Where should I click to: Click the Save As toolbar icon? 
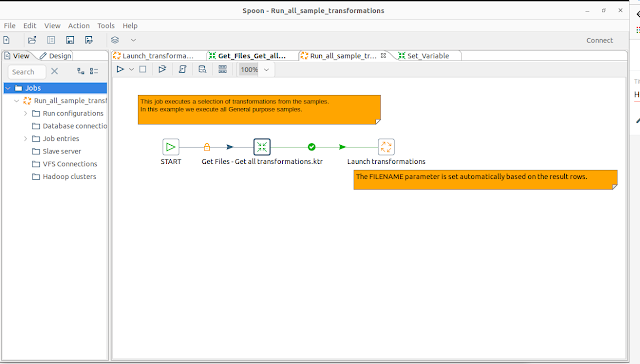(89, 40)
